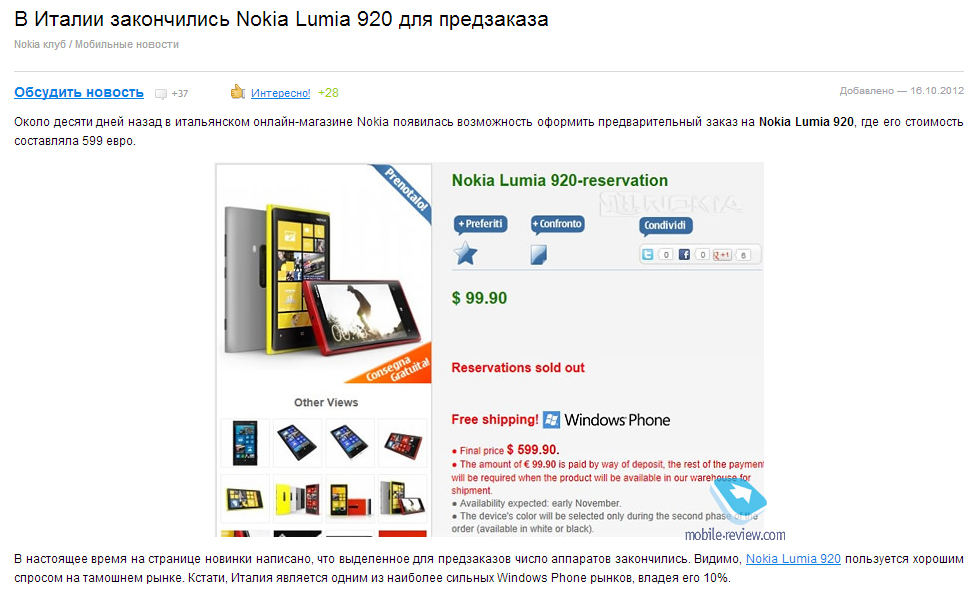Click the main Lumia 920 product image
The width and height of the screenshot is (970, 592).
(x=324, y=273)
